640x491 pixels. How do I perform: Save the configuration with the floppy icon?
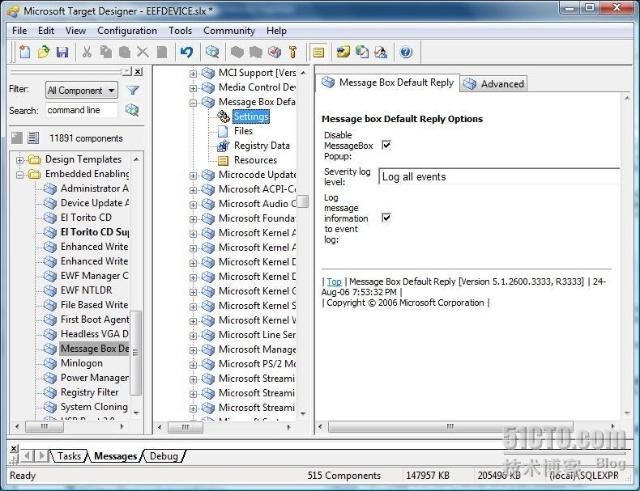click(x=62, y=52)
